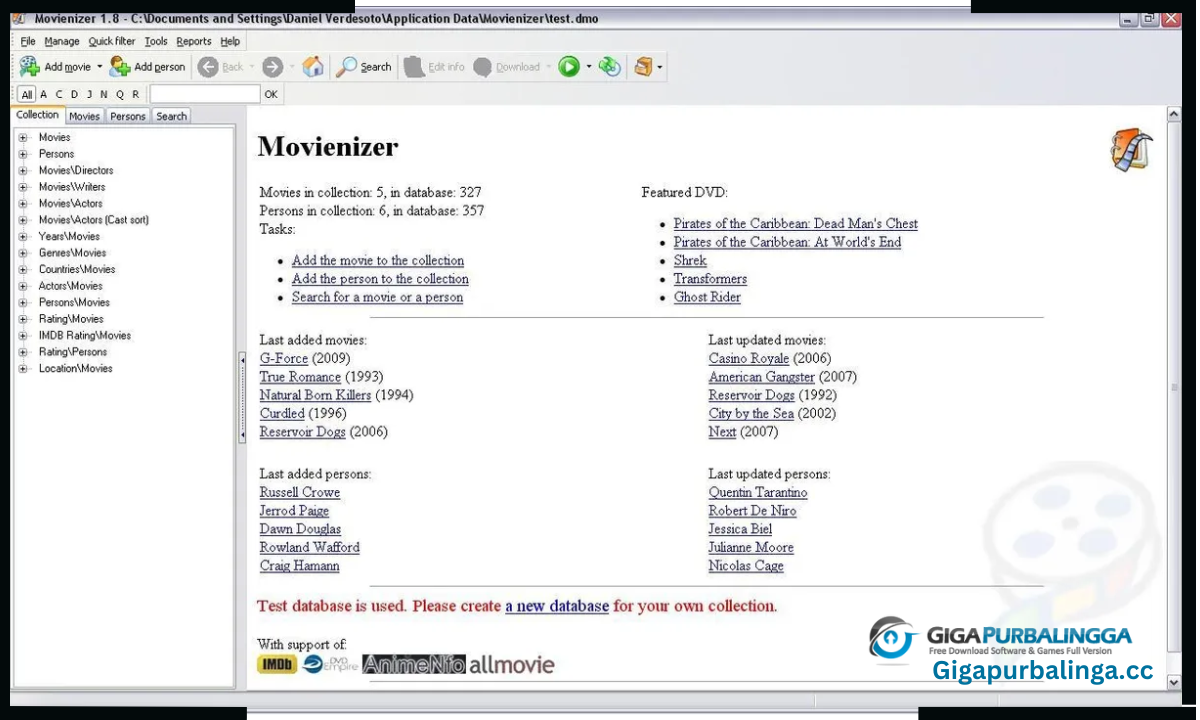Viewport: 1200px width, 720px height.
Task: Open the Add movie dropdown arrow
Action: [99, 67]
